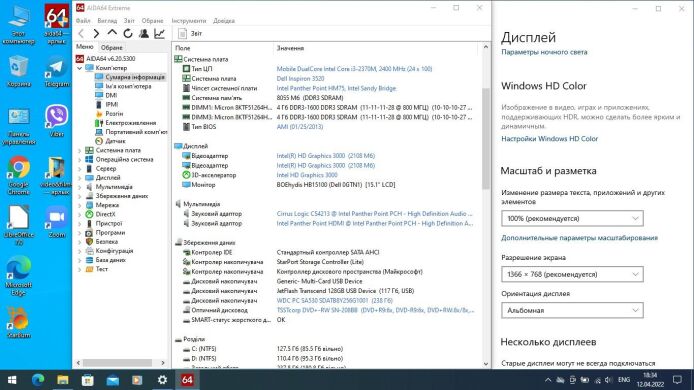Collapse the Комп'ютер tree node
Screen dimensions: 694x390
[80, 68]
